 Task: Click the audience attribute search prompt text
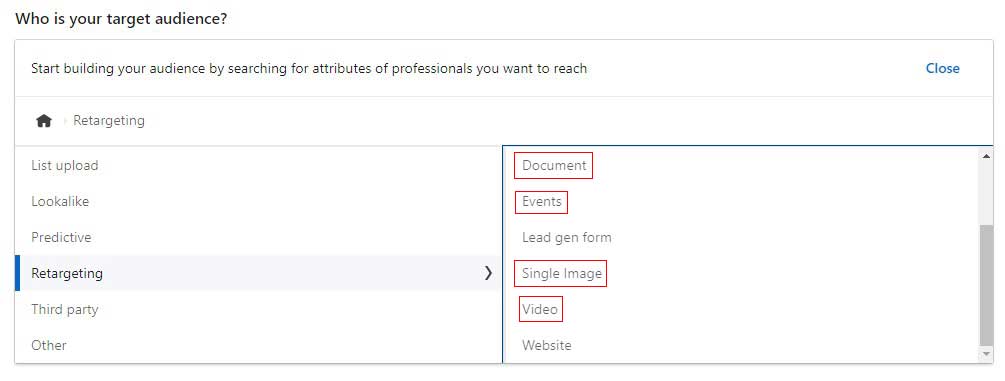[309, 68]
